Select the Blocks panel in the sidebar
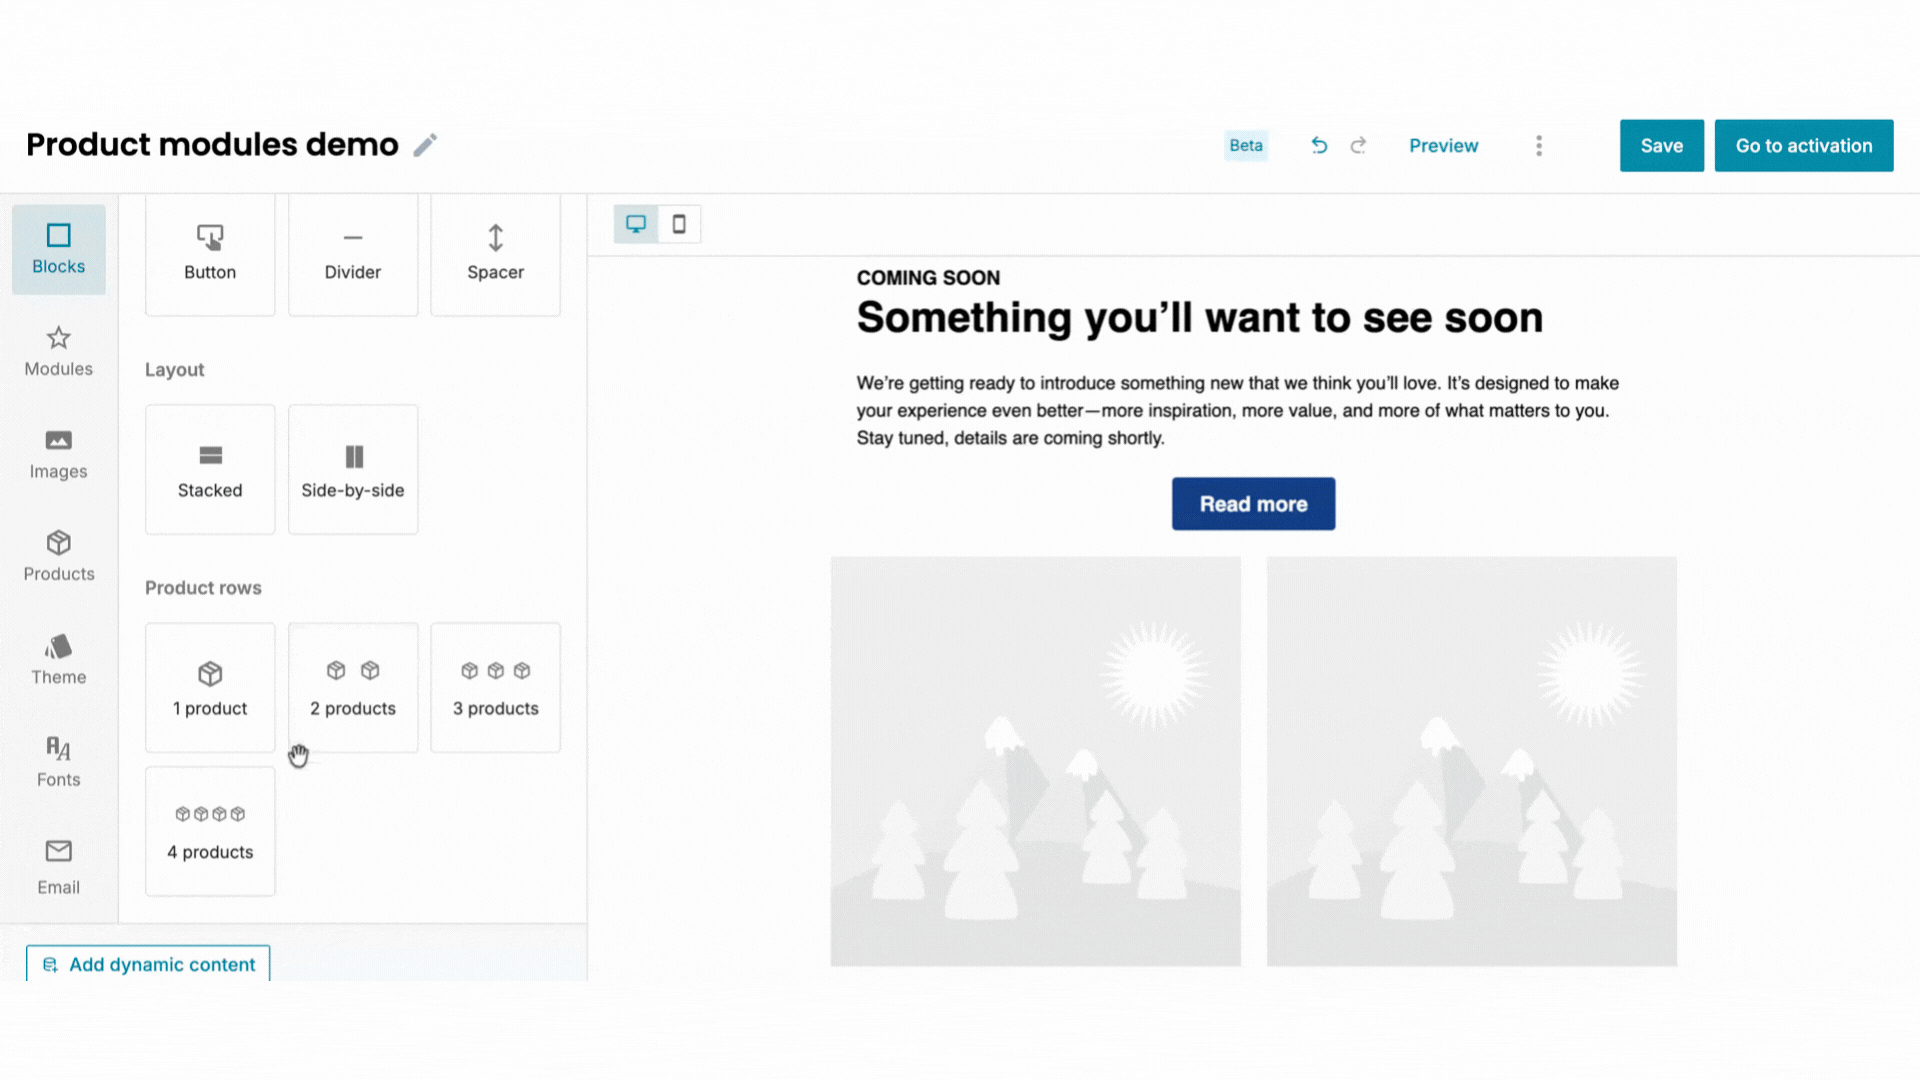 point(58,249)
